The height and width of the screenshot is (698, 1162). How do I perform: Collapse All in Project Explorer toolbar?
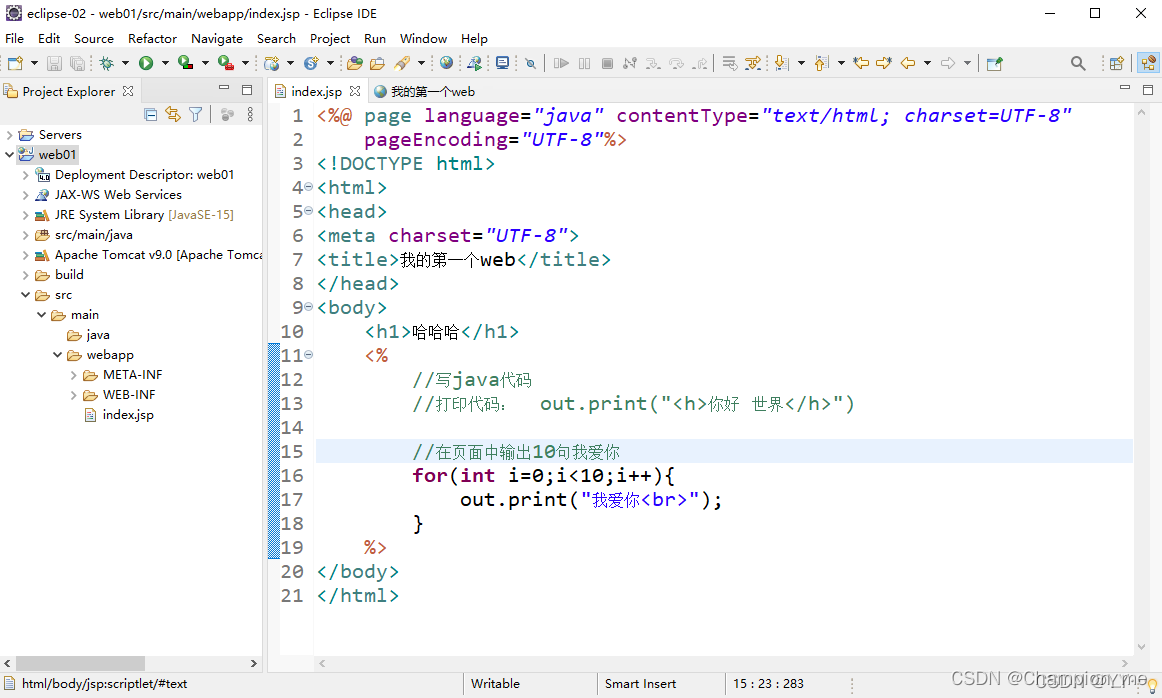(x=150, y=114)
